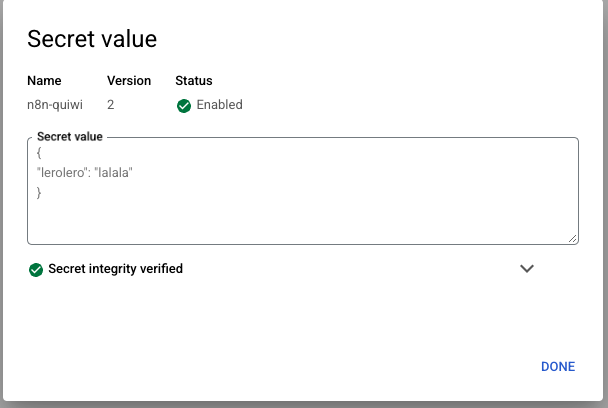Click the Secret integrity verified label
This screenshot has width=608, height=408.
click(x=116, y=269)
